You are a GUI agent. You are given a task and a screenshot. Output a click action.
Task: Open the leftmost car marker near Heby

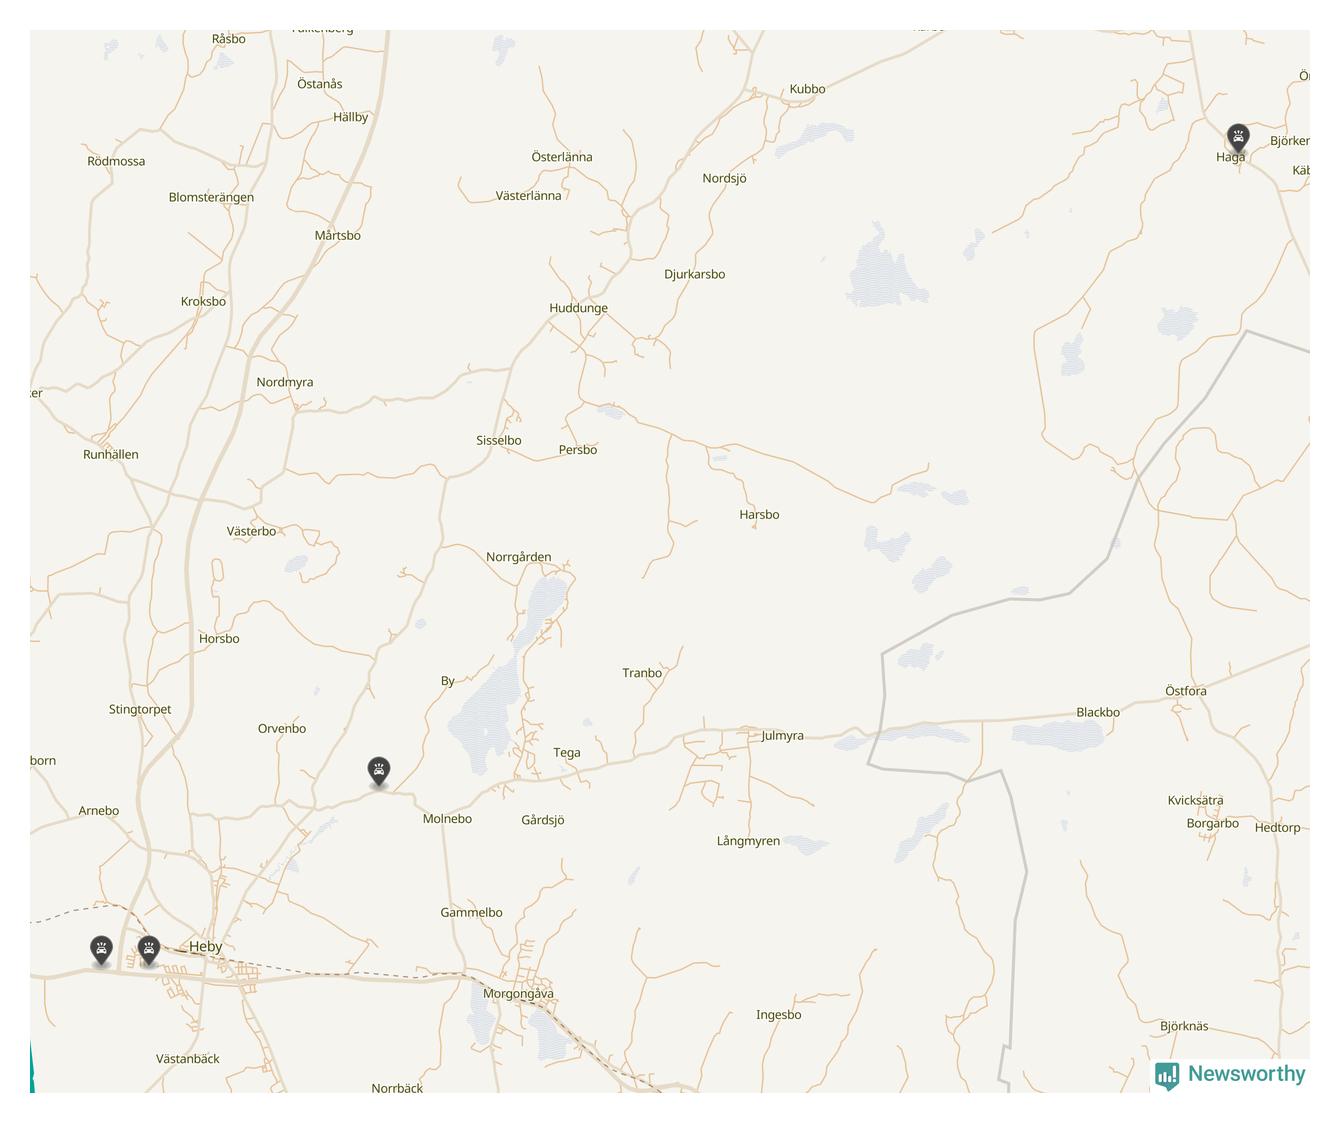tap(101, 950)
